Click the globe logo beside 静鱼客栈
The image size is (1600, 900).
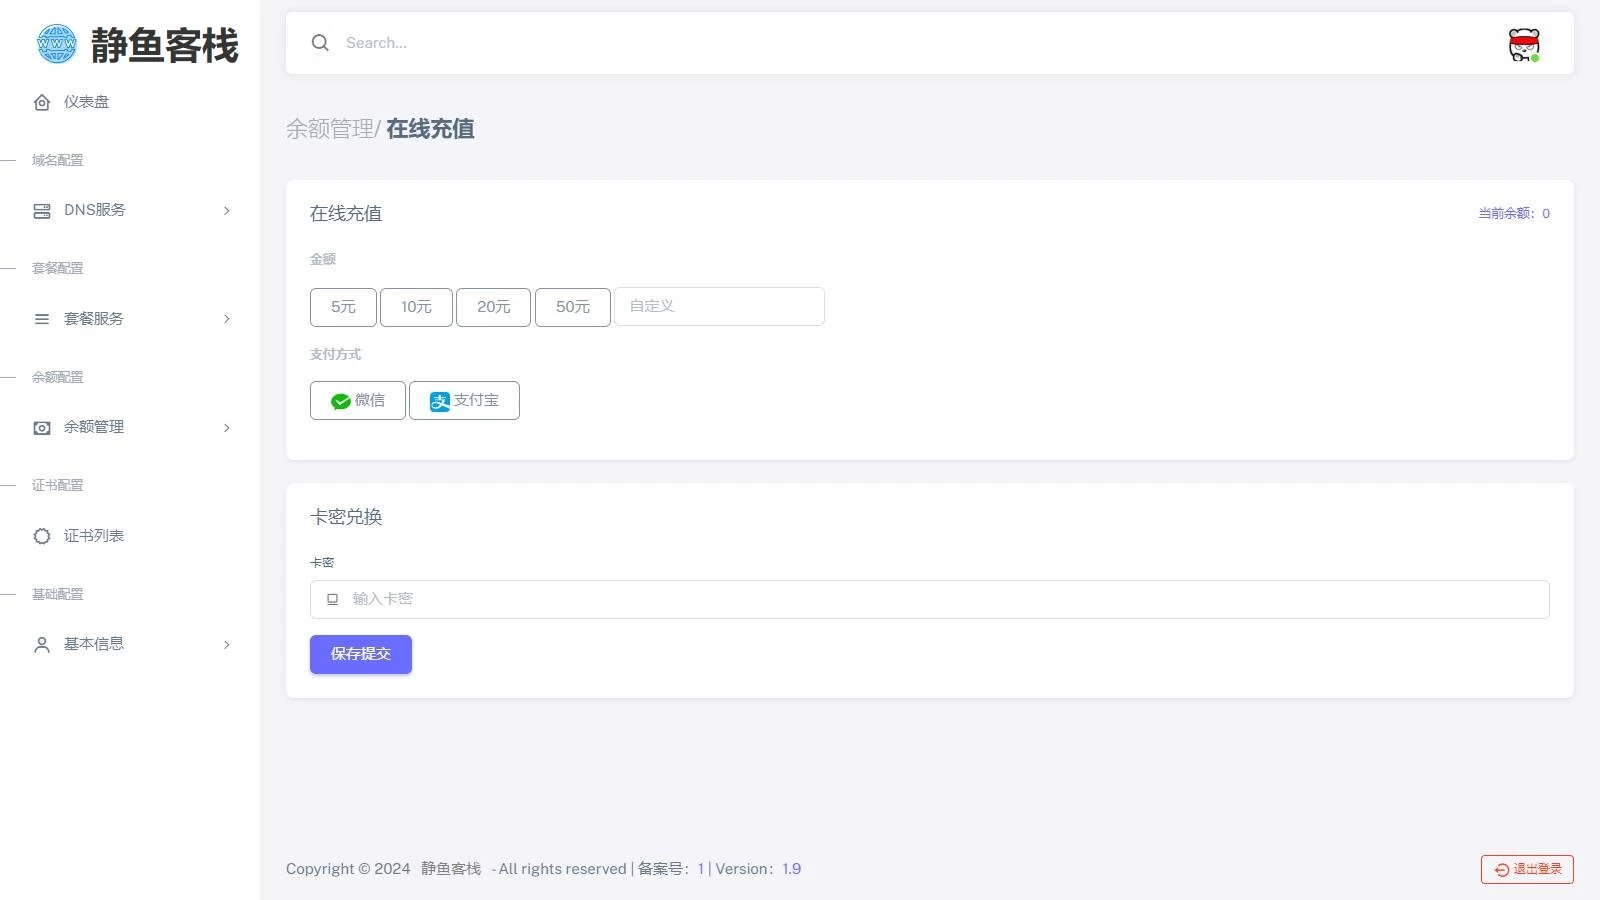(x=56, y=44)
